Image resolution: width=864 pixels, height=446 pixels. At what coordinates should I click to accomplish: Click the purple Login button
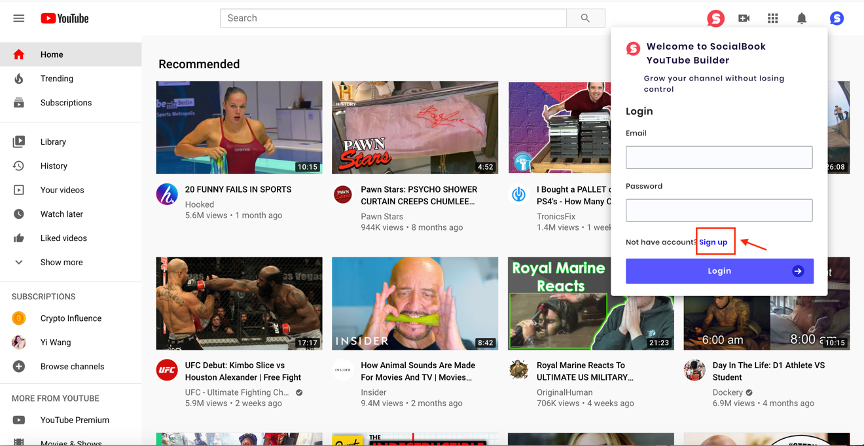[720, 271]
